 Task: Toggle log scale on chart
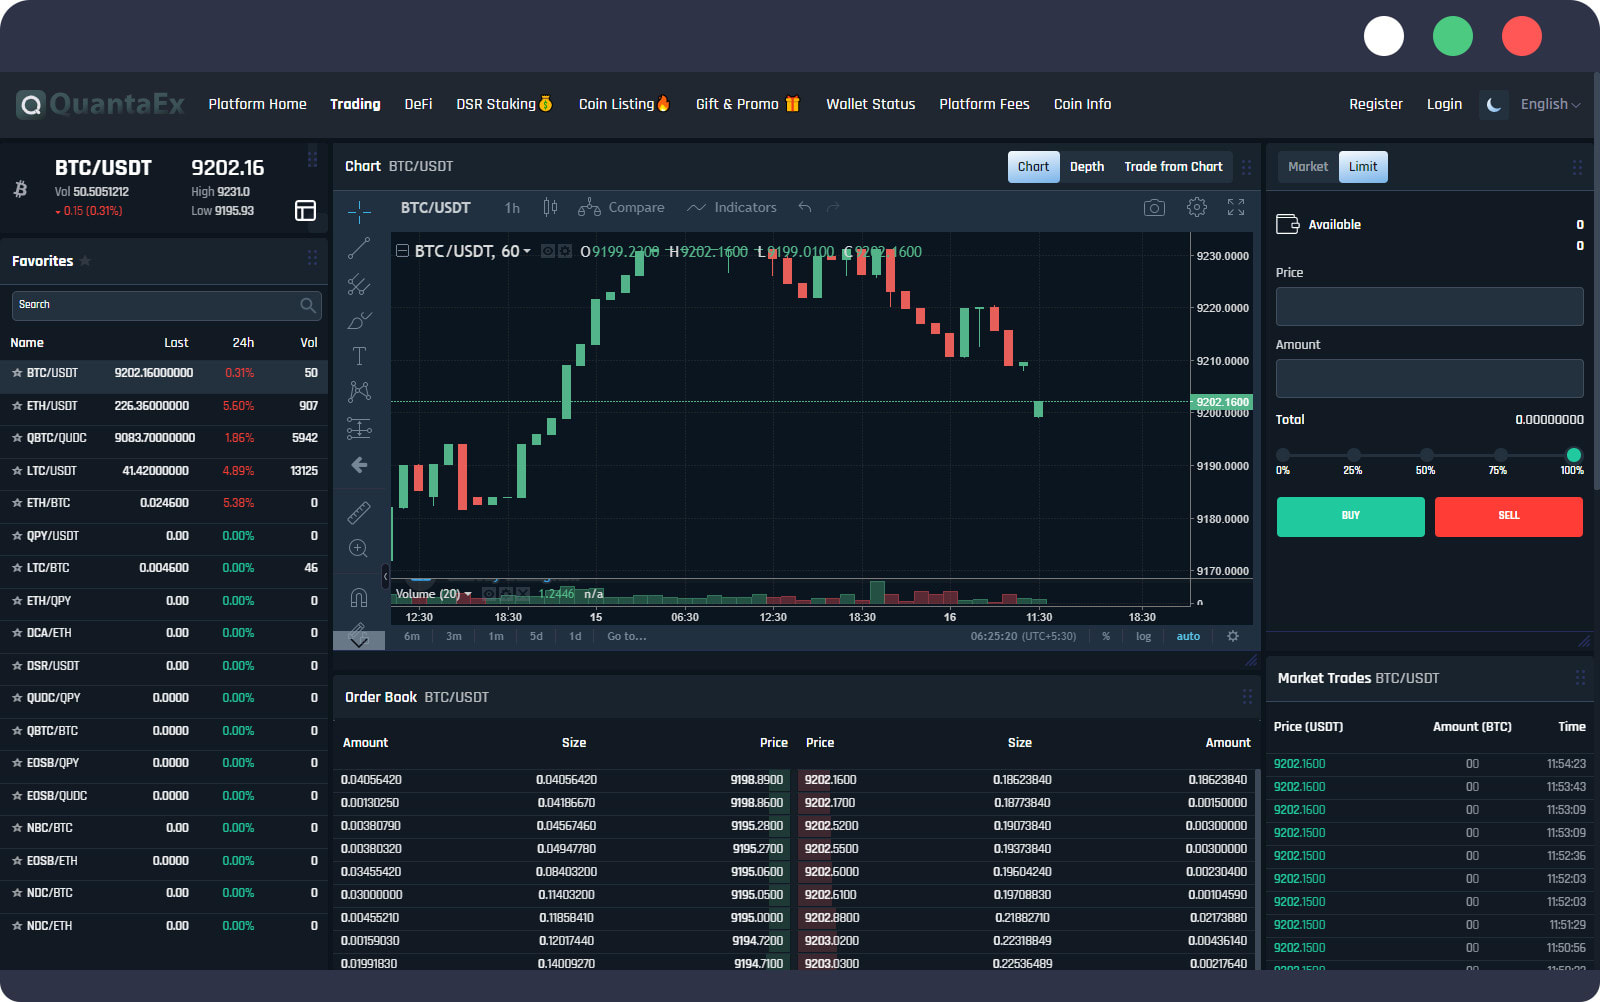pyautogui.click(x=1143, y=636)
